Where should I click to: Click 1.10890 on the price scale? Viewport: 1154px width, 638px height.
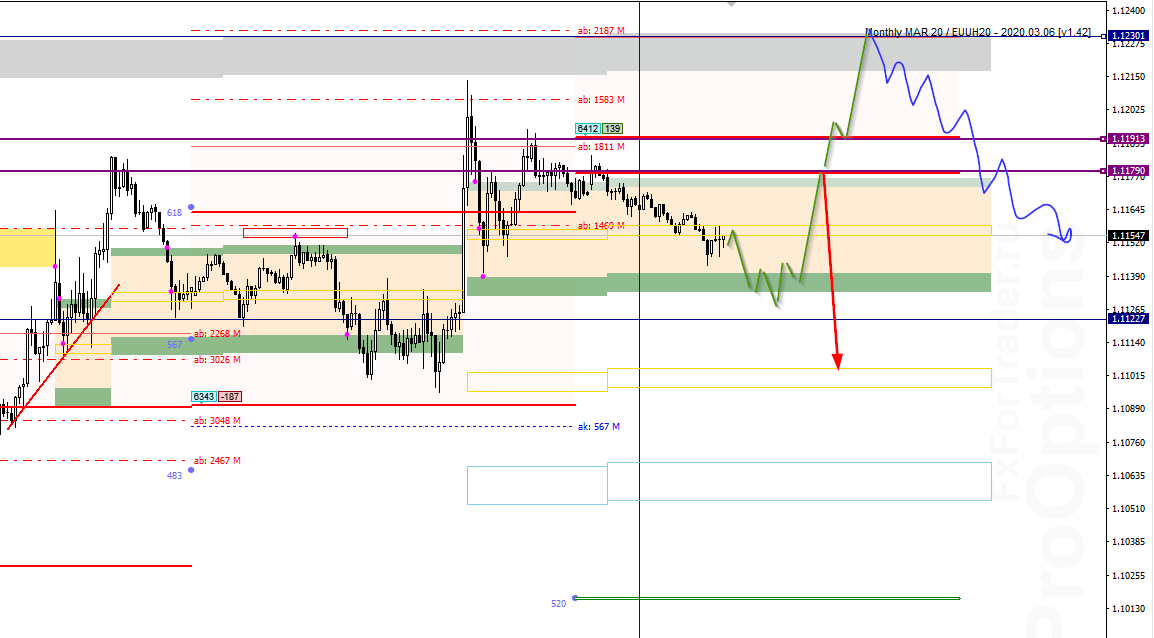click(1128, 408)
